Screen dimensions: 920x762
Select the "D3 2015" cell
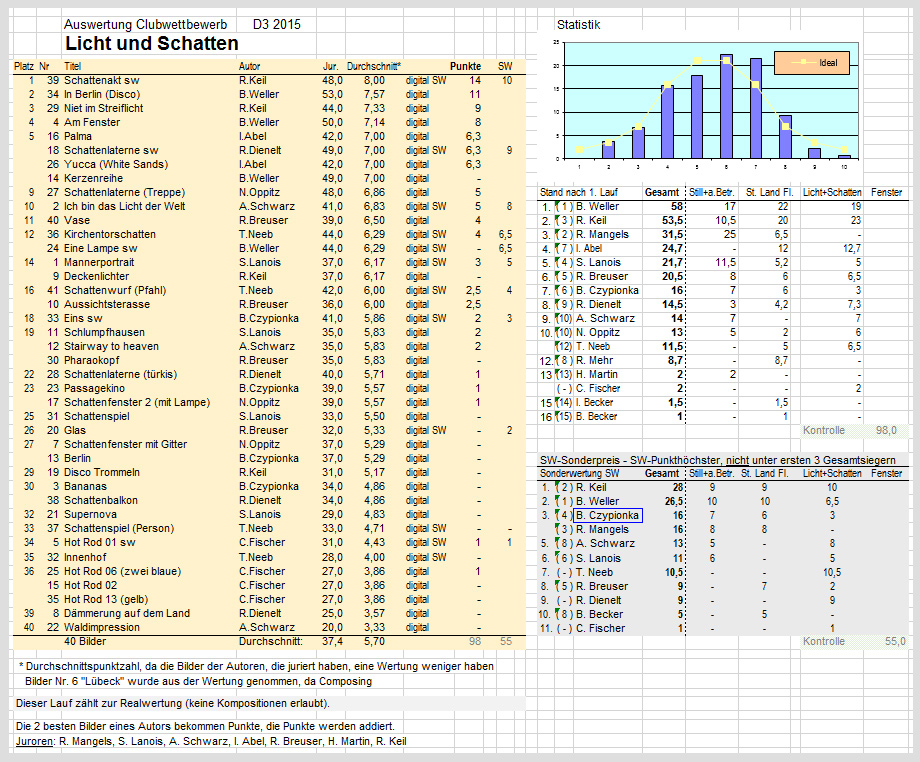tap(276, 25)
